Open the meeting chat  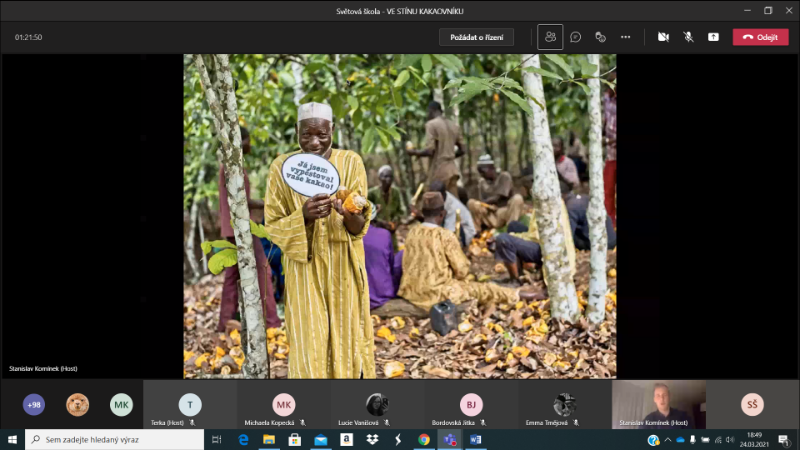coord(576,37)
